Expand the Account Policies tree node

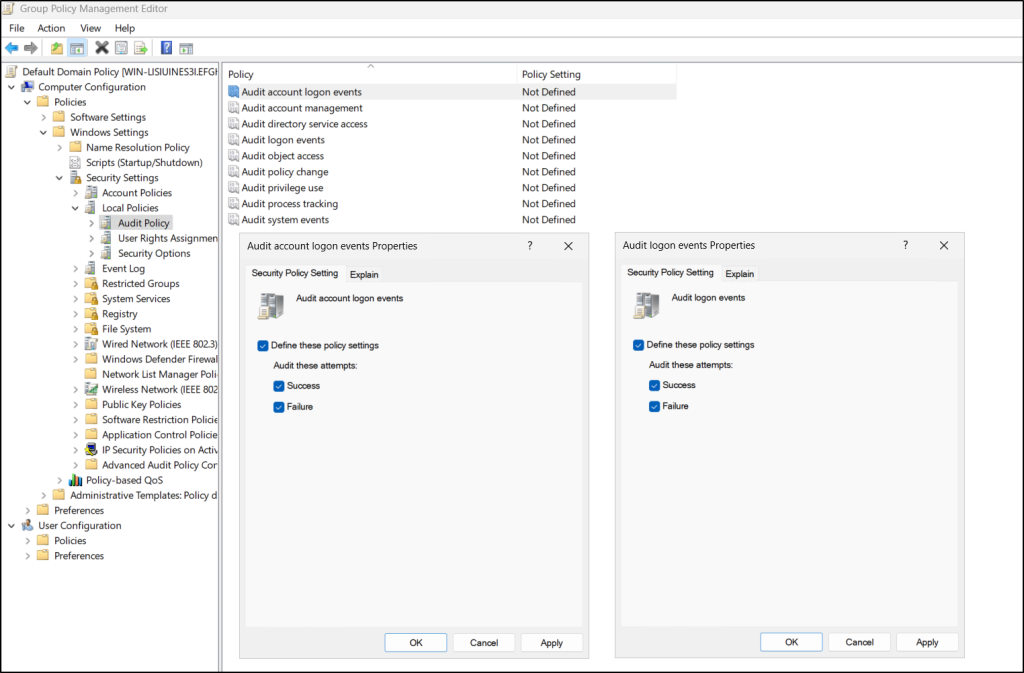point(76,193)
